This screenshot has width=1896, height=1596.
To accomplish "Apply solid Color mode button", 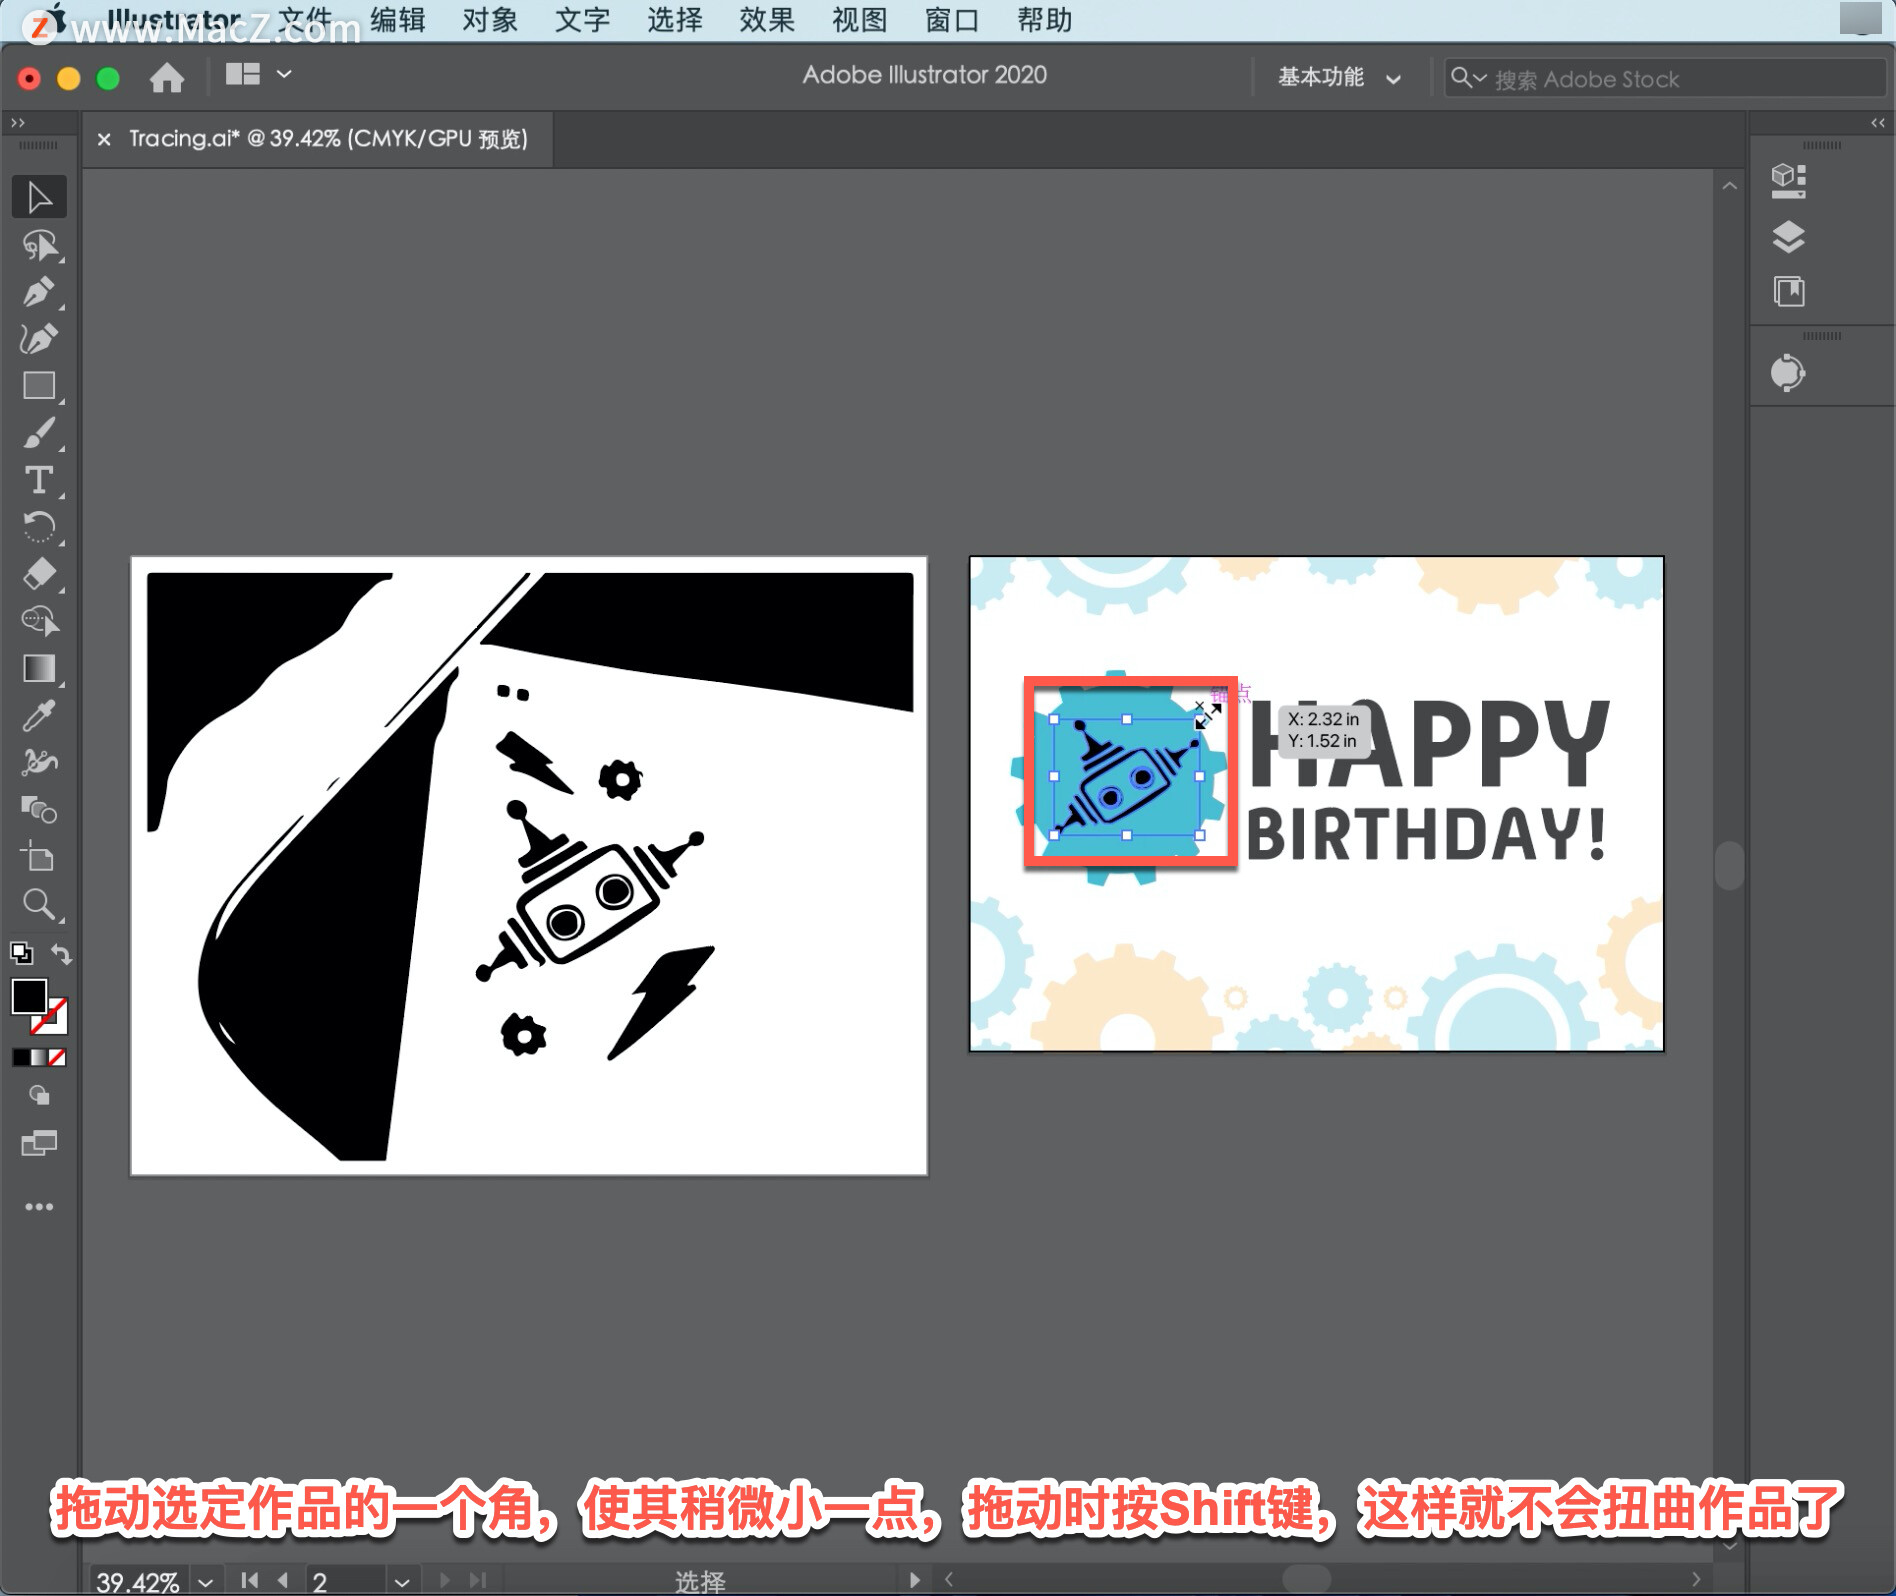I will (21, 1057).
